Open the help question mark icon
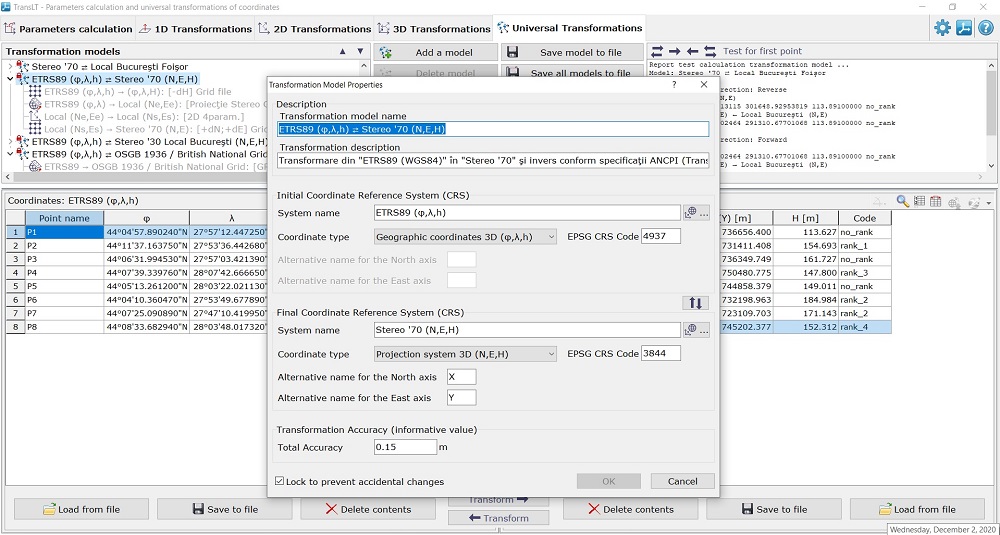Image resolution: width=1000 pixels, height=535 pixels. click(985, 28)
